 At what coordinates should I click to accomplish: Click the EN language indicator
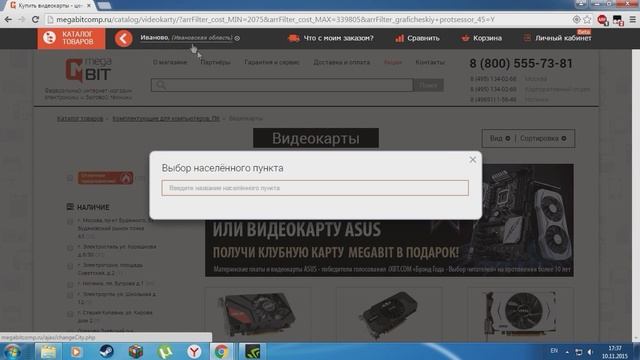tap(554, 351)
